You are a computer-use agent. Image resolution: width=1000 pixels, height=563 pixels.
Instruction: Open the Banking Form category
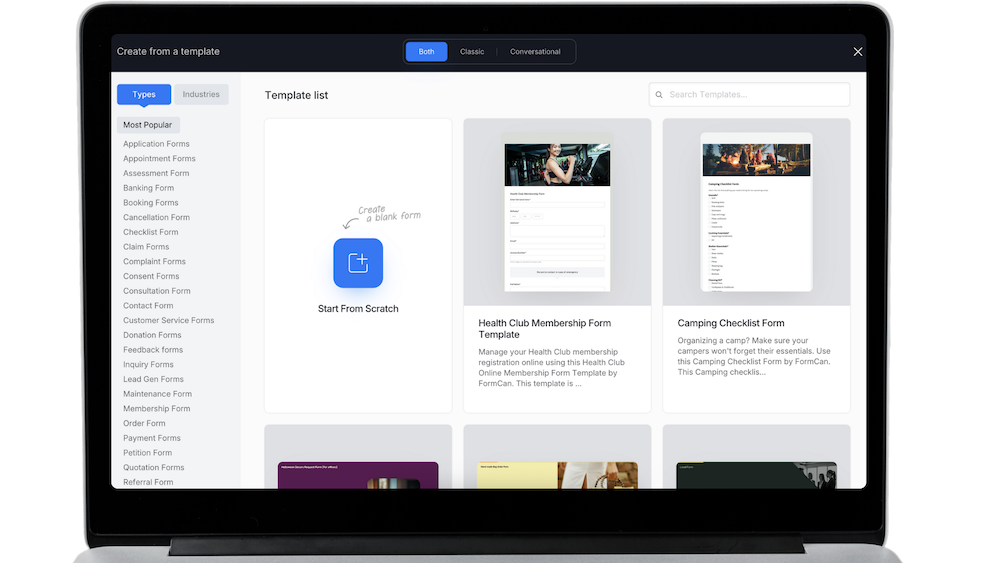[x=149, y=187]
